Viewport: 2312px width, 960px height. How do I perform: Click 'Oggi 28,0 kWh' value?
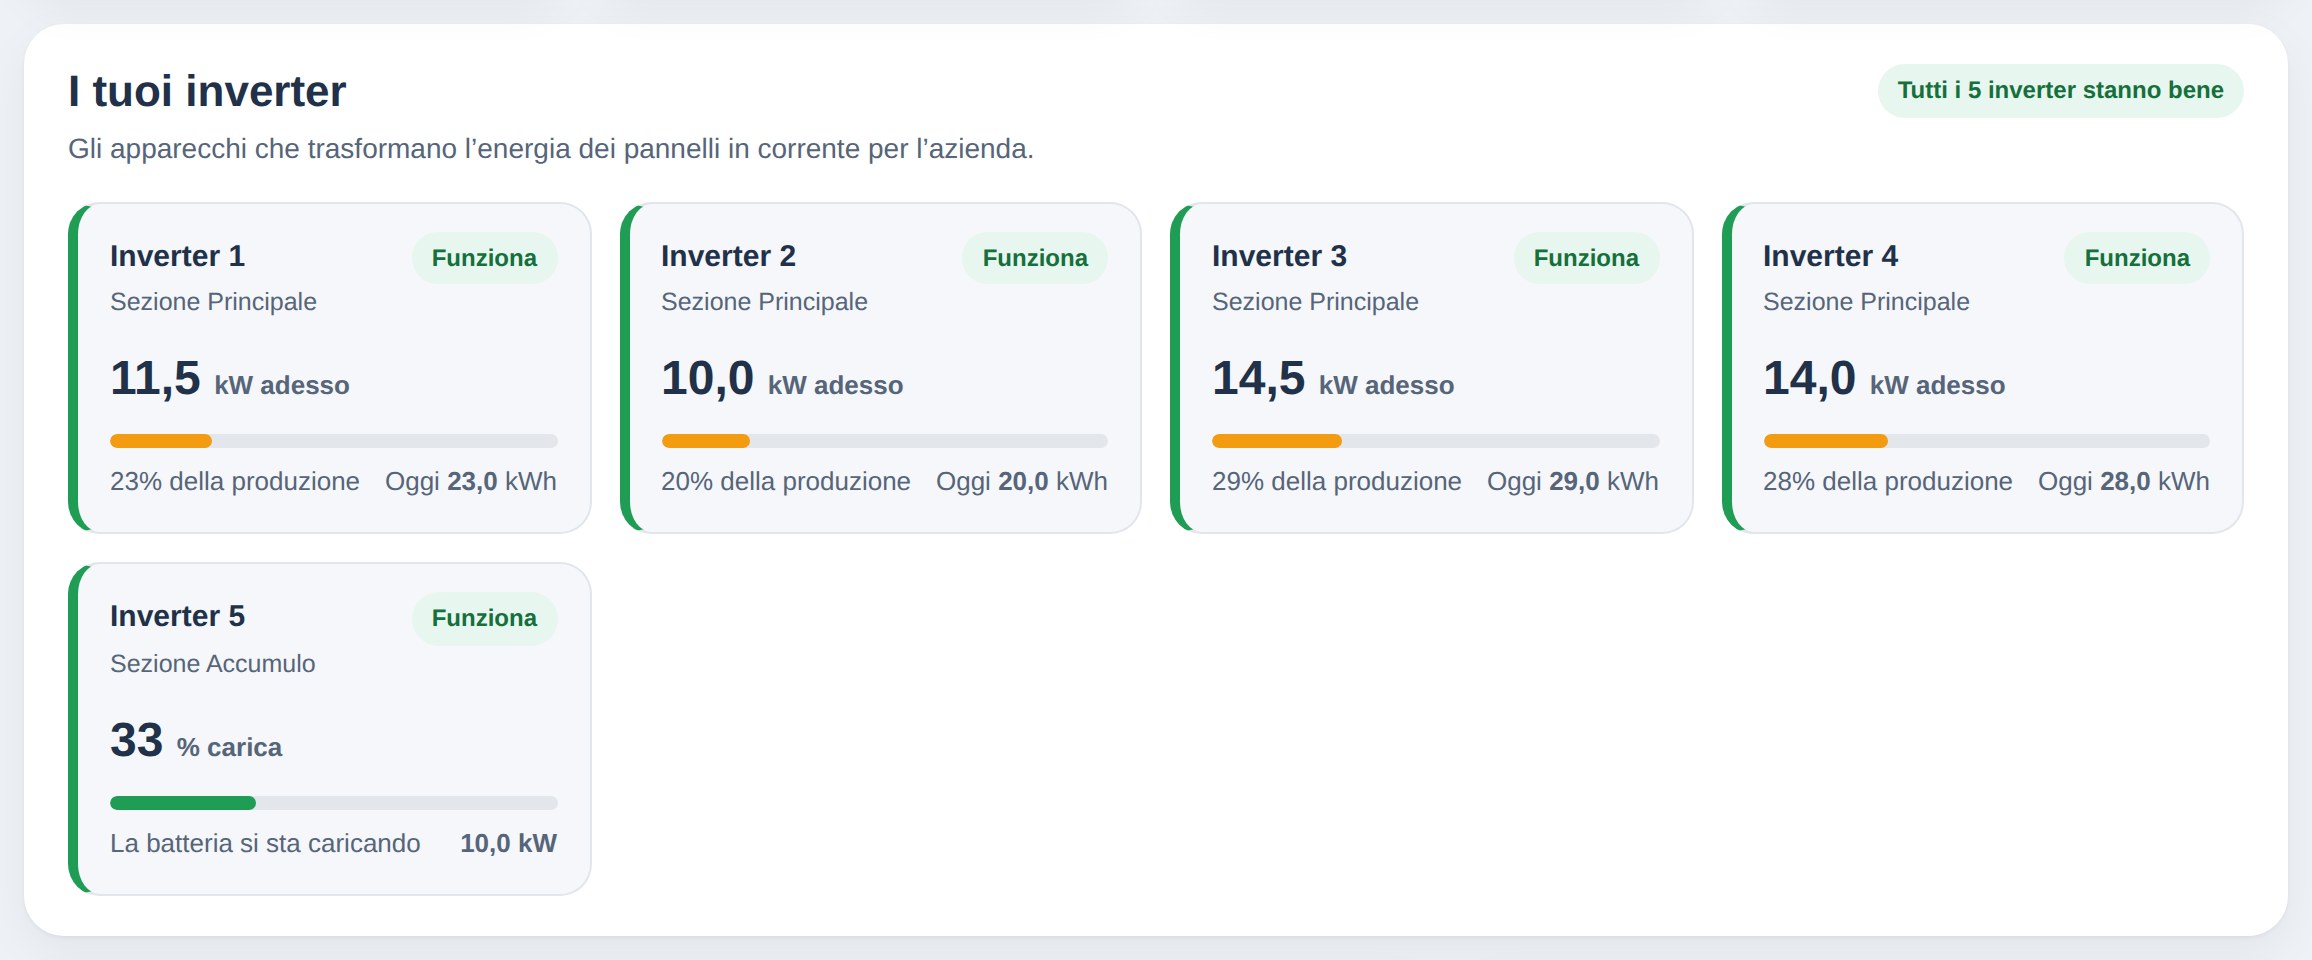click(2124, 481)
